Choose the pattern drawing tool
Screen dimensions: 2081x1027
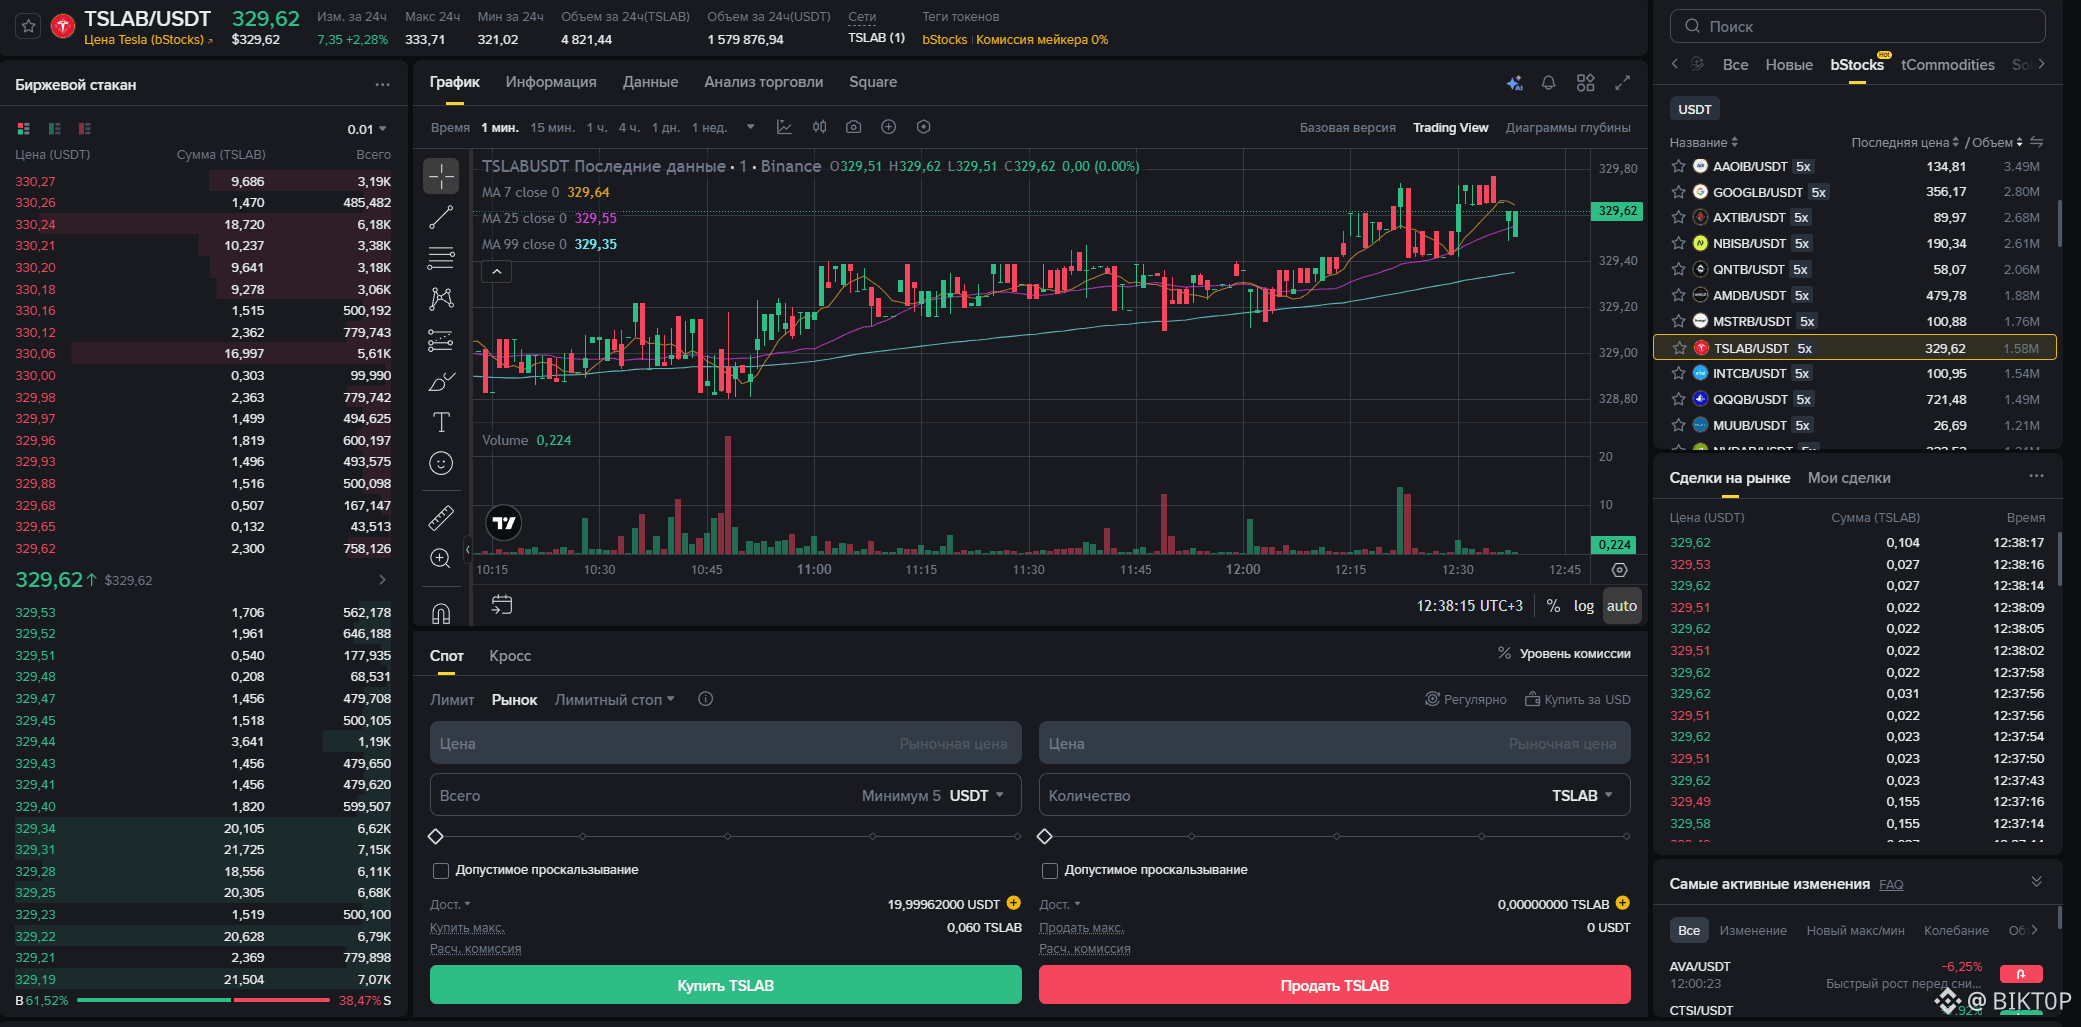[x=441, y=298]
